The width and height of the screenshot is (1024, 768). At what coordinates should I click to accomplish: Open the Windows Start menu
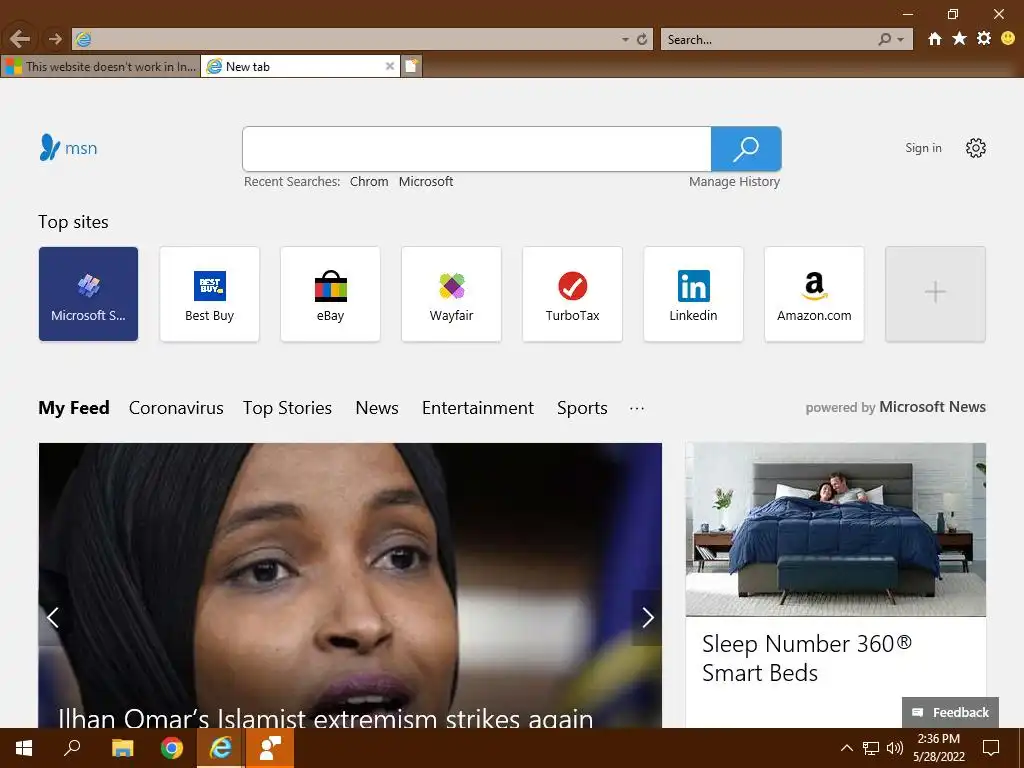coord(24,748)
